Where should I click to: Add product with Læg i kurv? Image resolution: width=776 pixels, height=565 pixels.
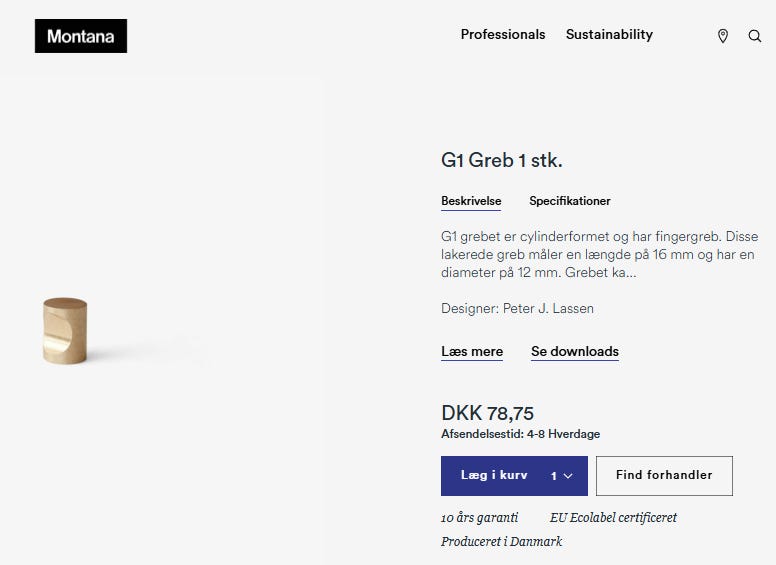click(494, 475)
